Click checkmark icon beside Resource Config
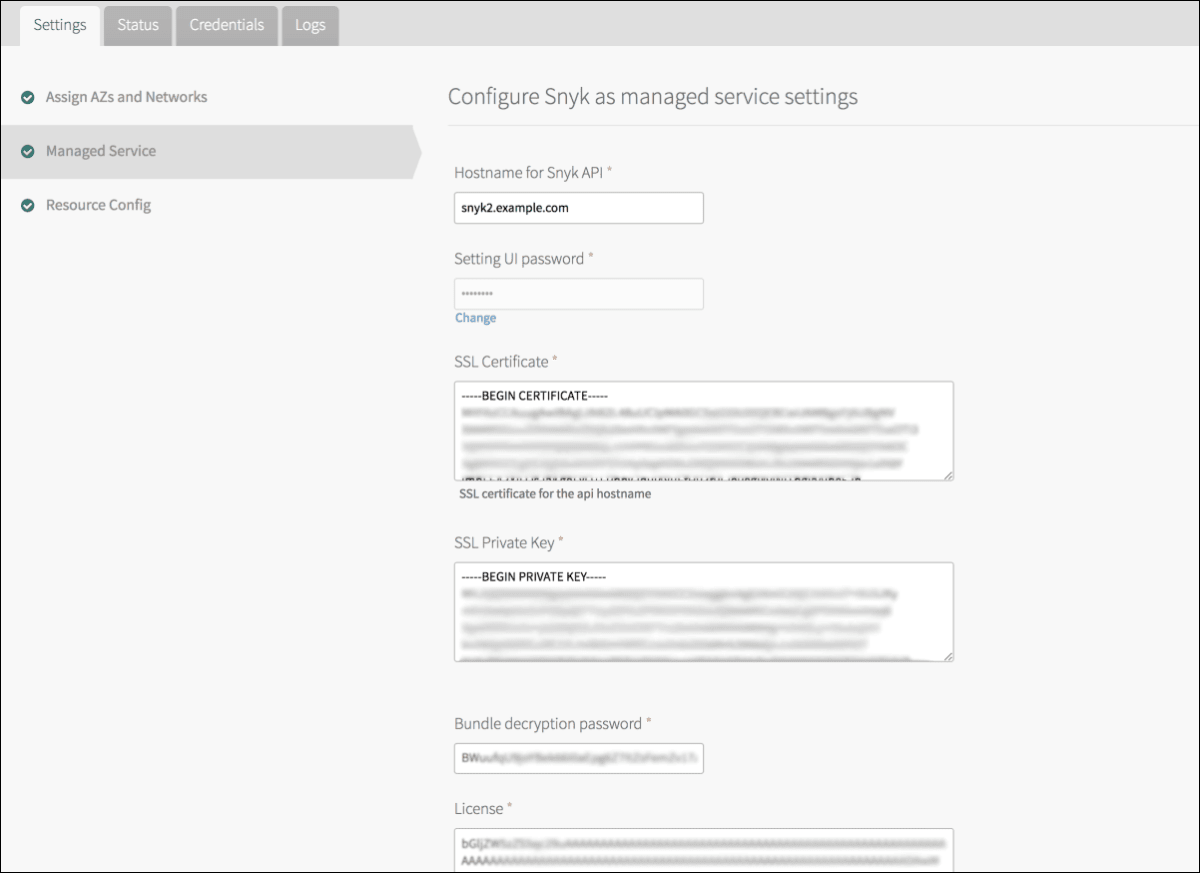1200x873 pixels. [28, 206]
